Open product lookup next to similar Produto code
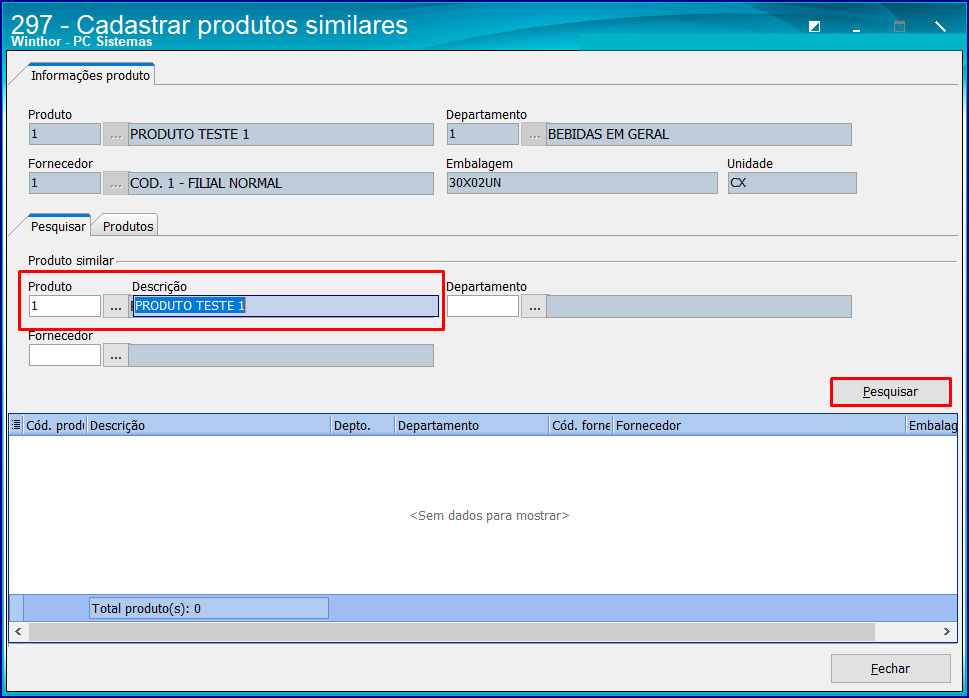 (x=116, y=306)
